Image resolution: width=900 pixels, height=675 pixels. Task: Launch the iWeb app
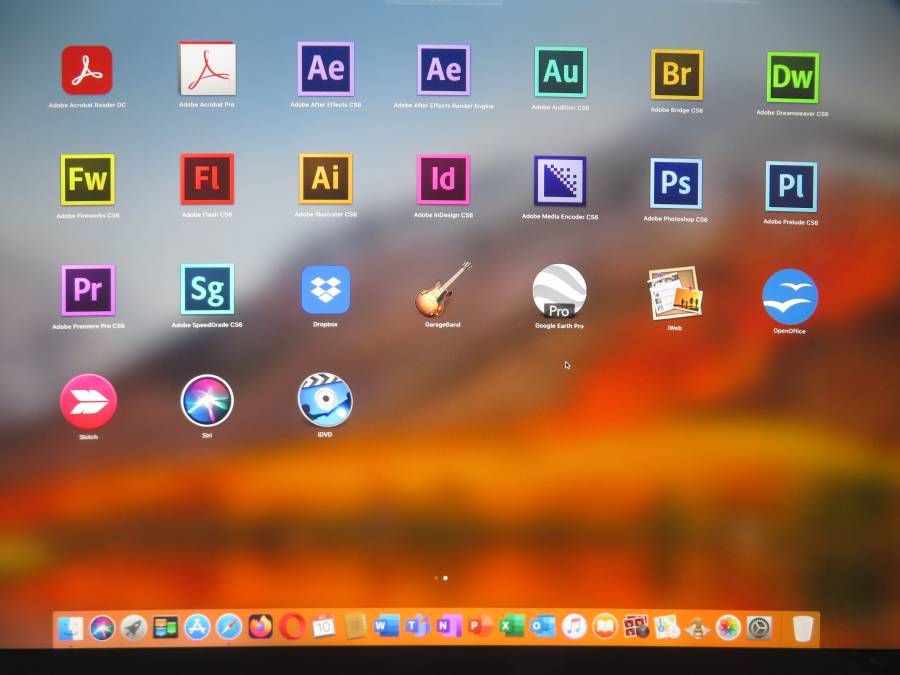click(x=675, y=293)
